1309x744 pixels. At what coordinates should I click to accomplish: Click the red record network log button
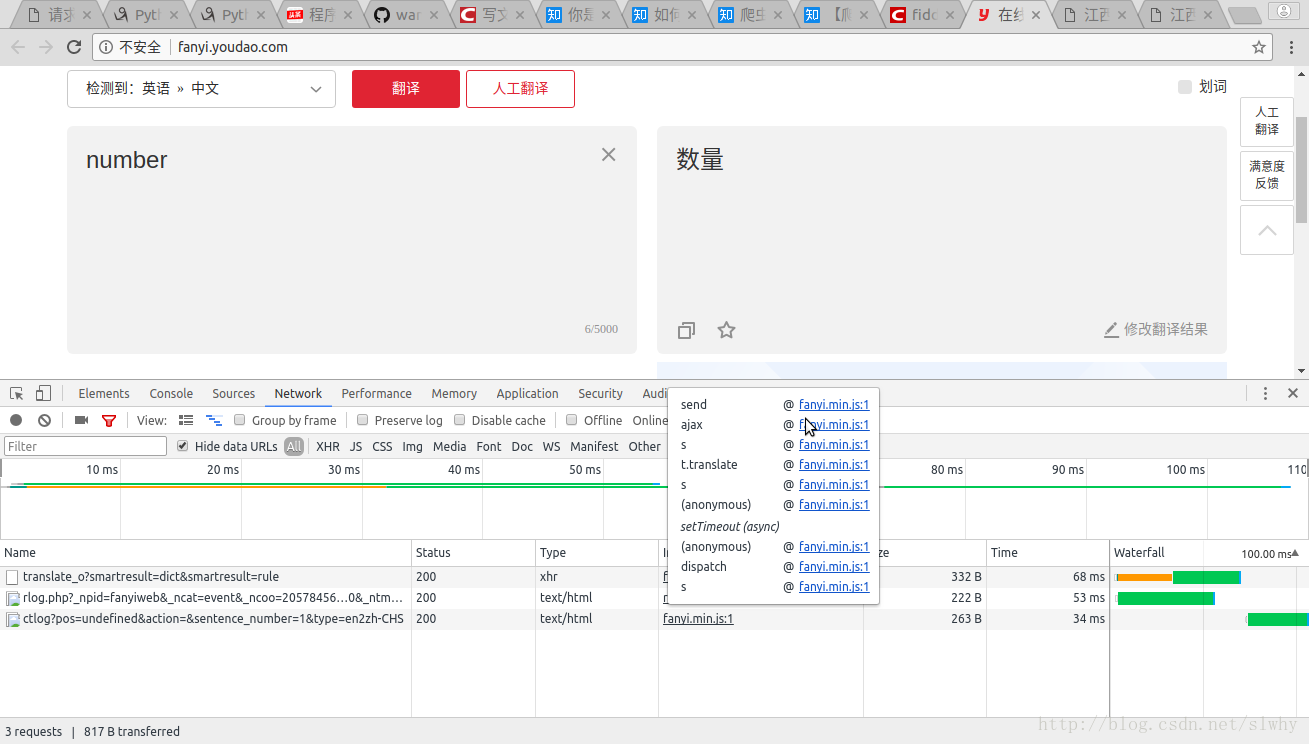[15, 420]
